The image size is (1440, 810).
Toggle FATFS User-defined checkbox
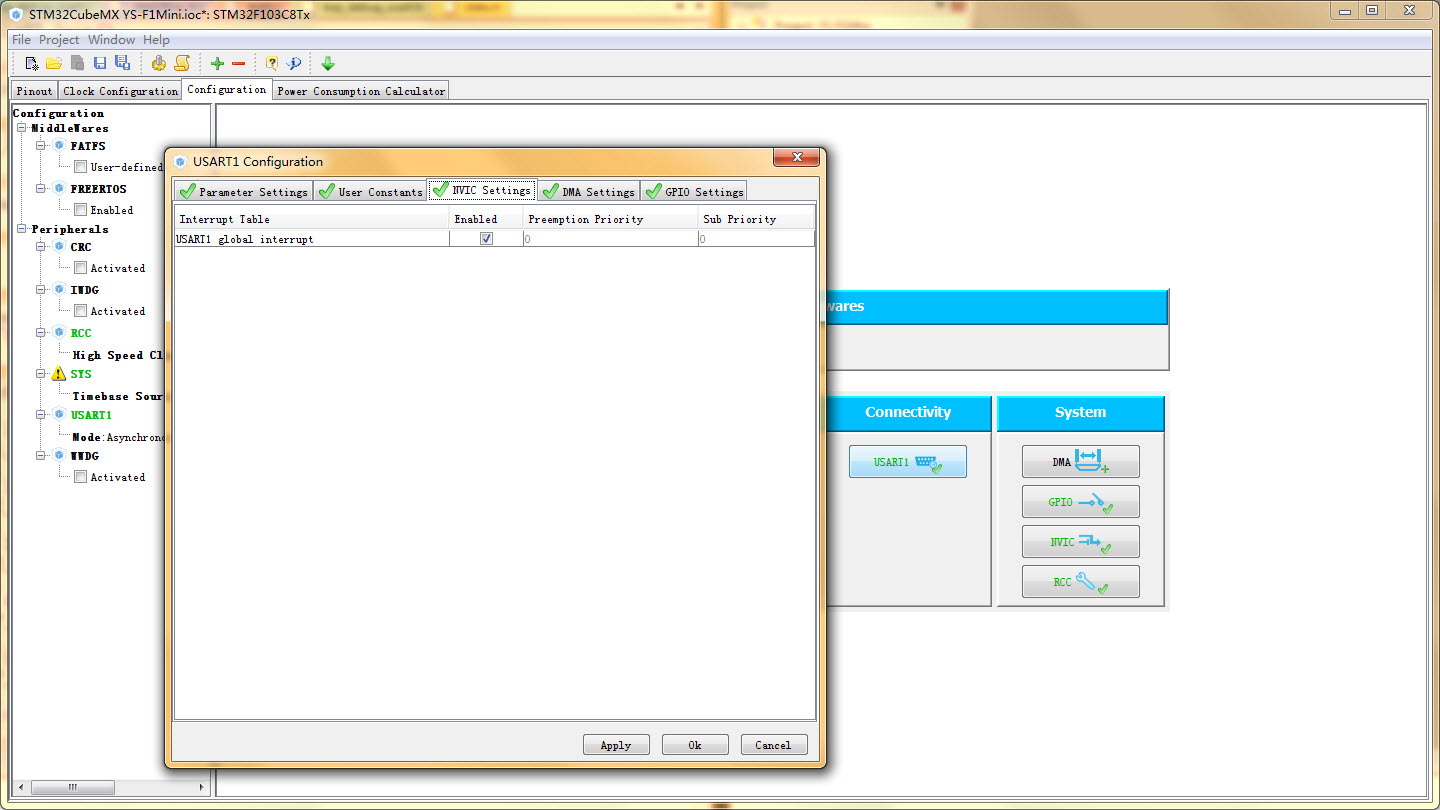(x=80, y=167)
